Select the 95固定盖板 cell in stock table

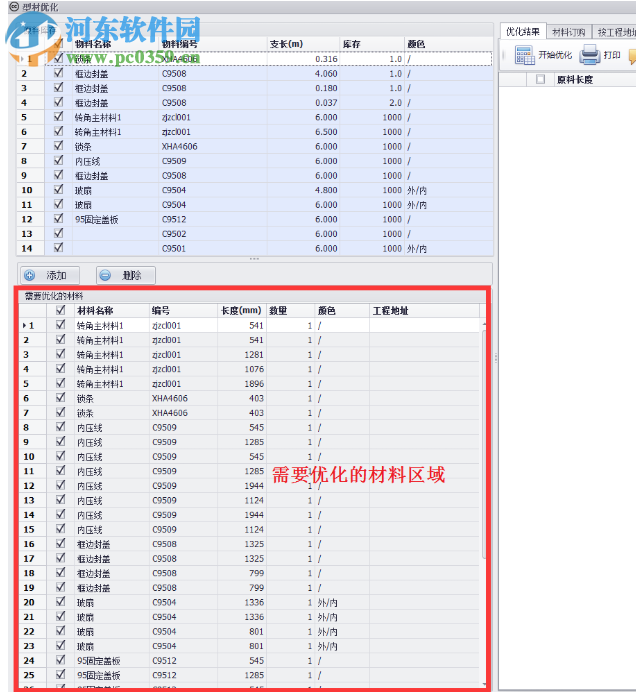tap(116, 219)
